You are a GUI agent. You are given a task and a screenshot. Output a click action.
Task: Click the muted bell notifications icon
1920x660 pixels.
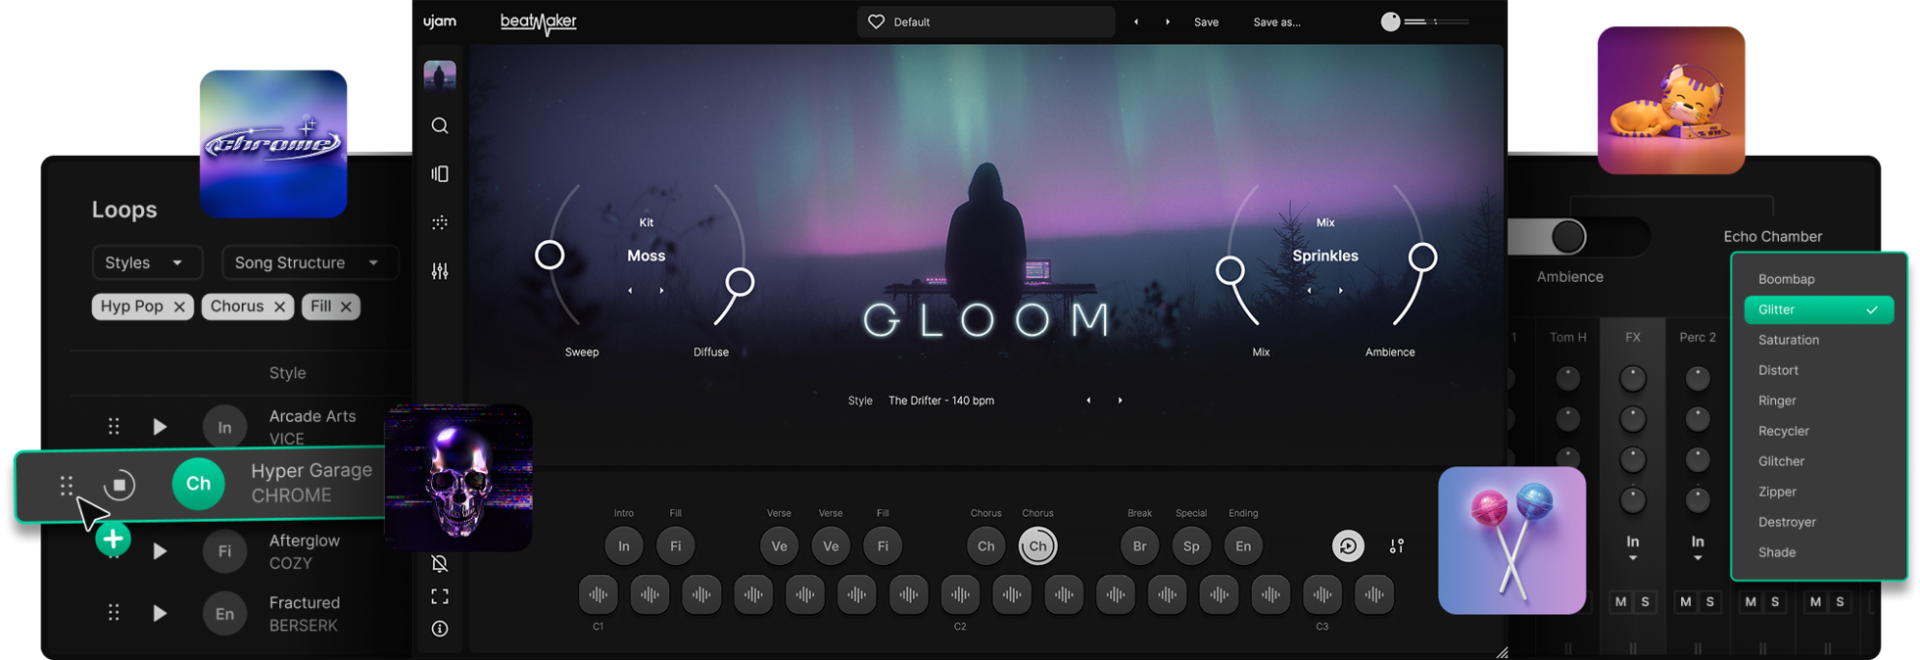(x=440, y=564)
